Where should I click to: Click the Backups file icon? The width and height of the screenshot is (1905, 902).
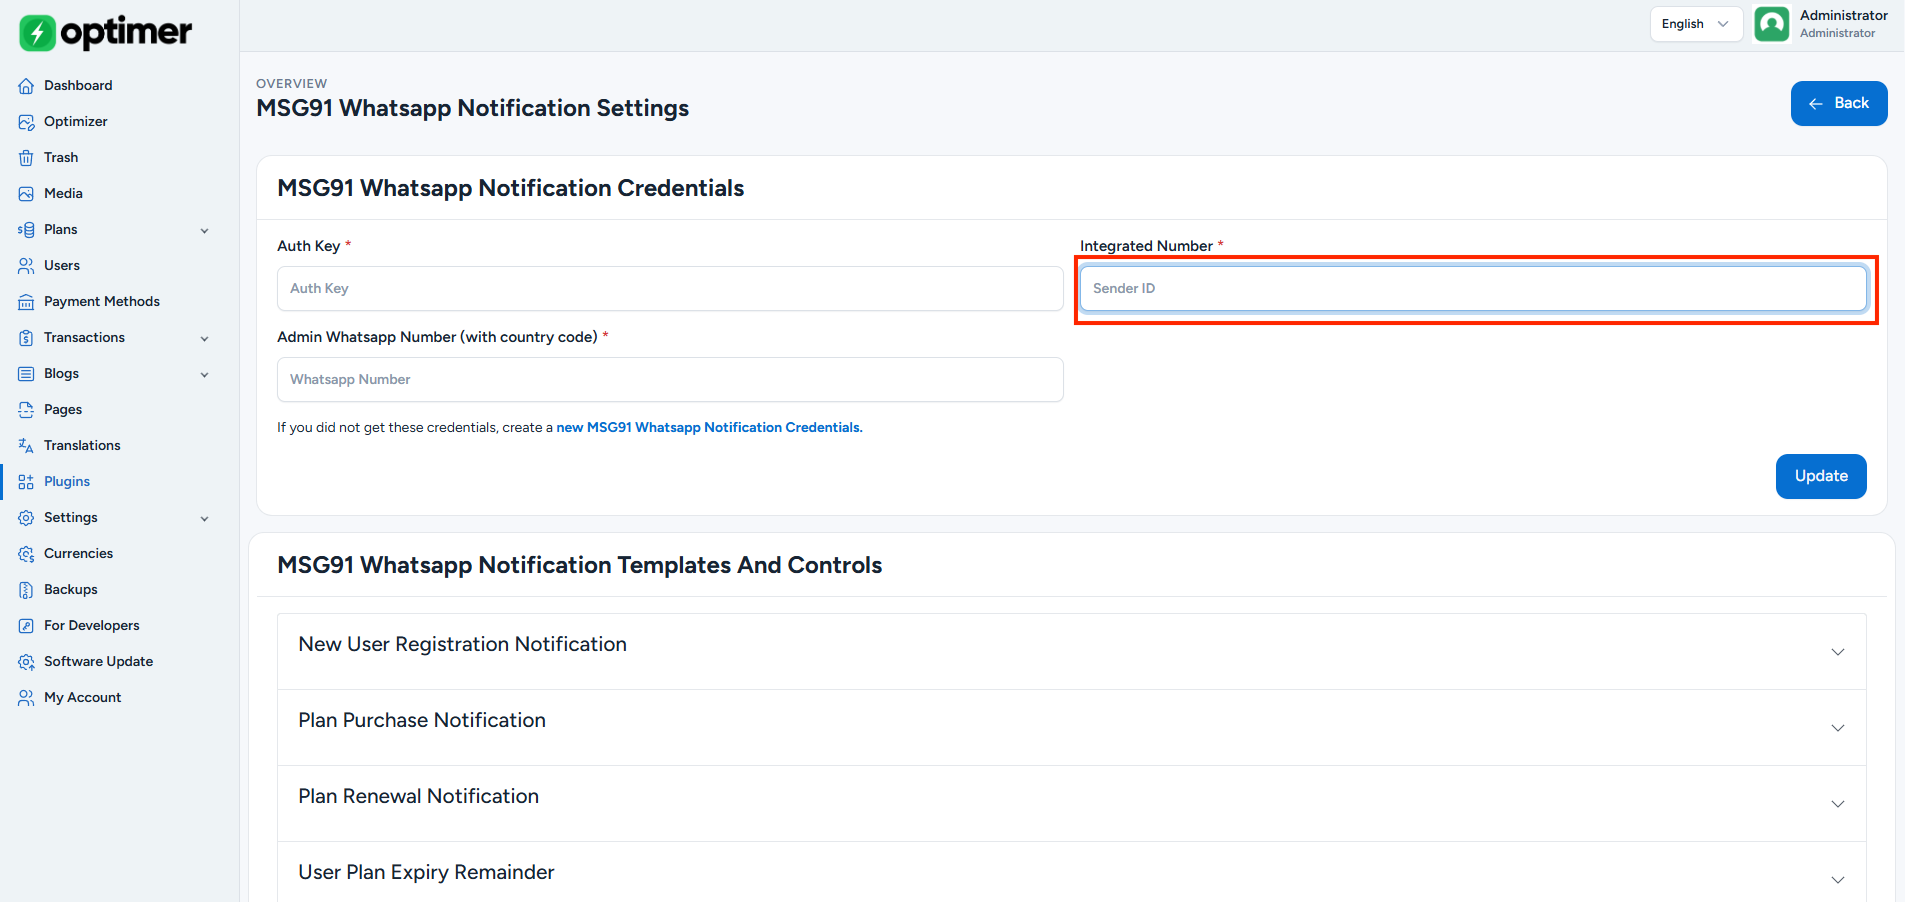tap(26, 590)
